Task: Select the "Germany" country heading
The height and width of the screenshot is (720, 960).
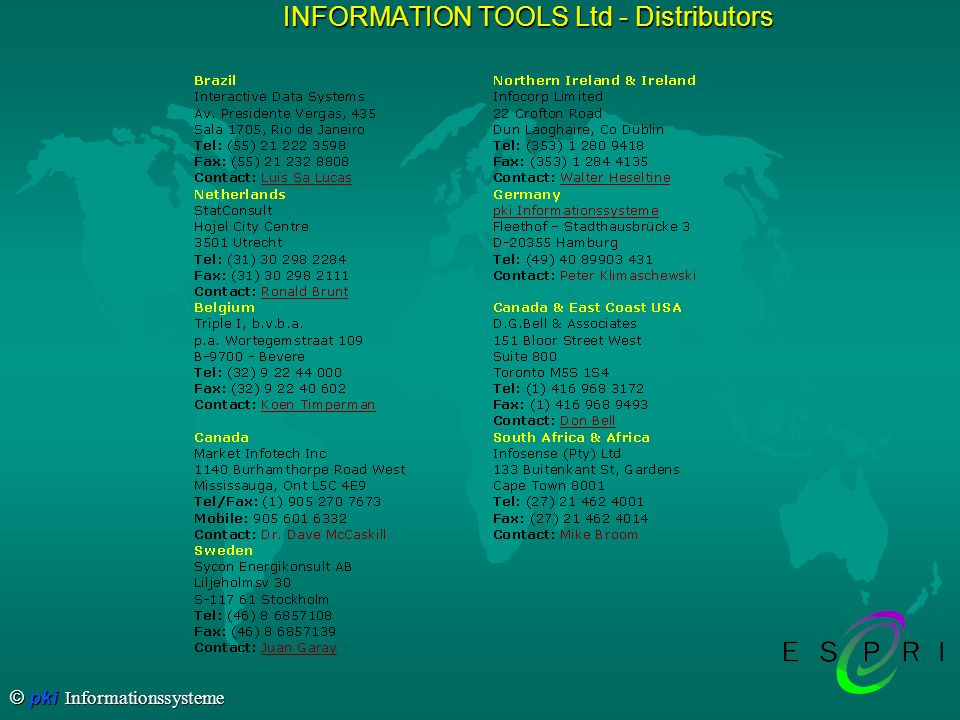Action: coord(527,195)
